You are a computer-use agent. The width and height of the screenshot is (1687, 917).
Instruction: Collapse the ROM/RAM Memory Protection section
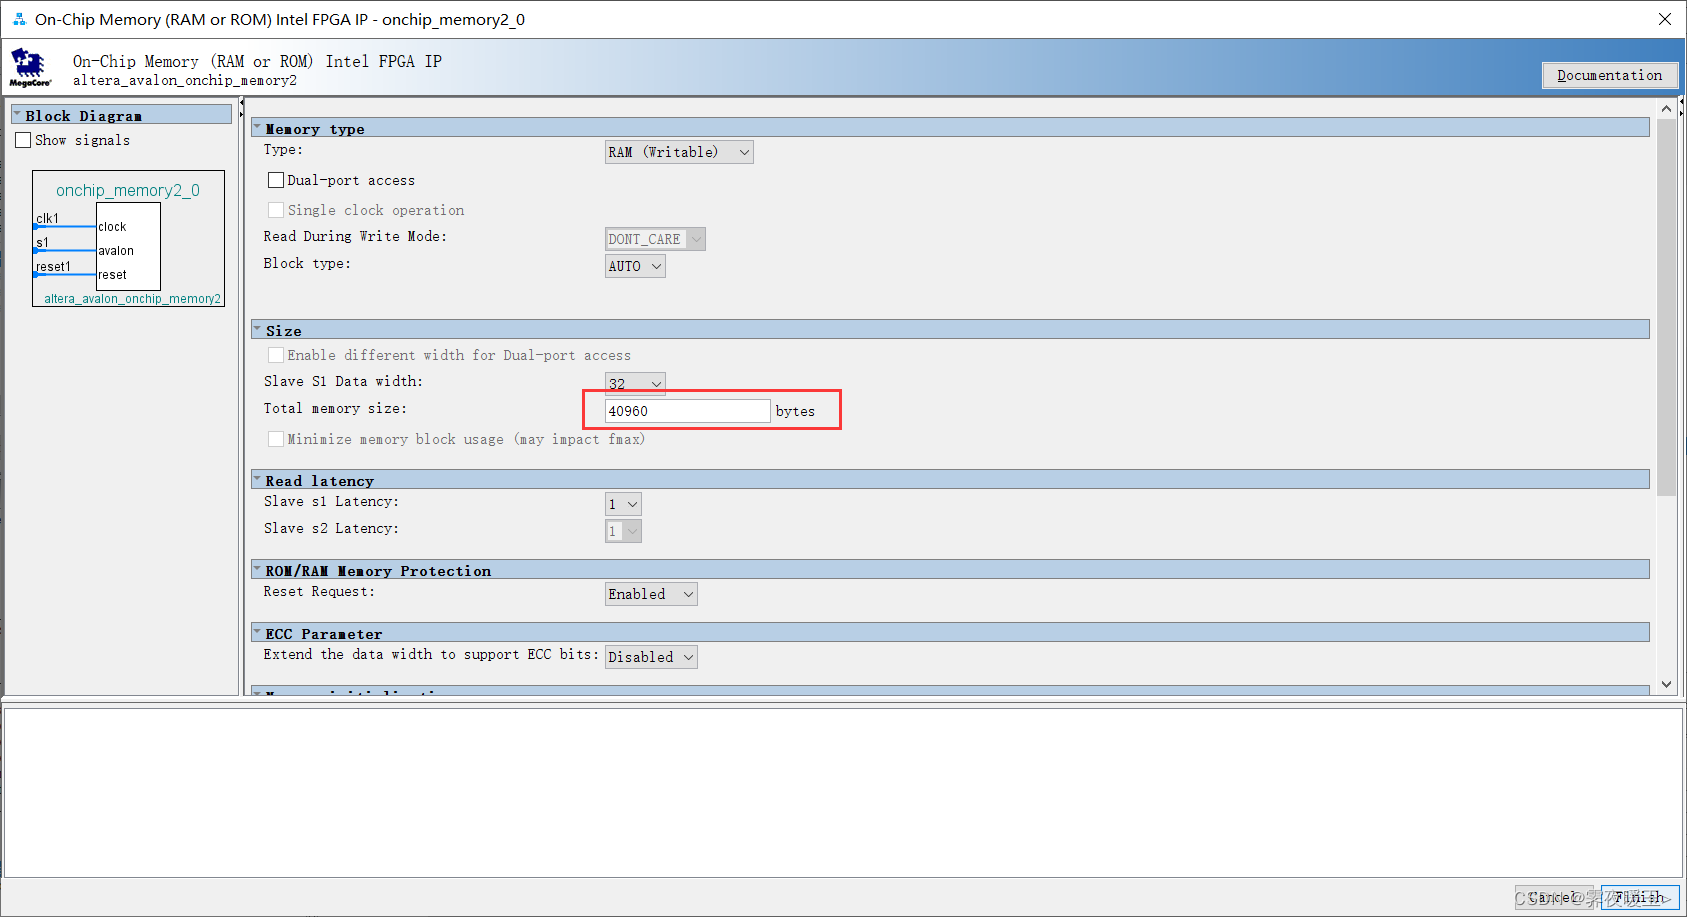258,570
